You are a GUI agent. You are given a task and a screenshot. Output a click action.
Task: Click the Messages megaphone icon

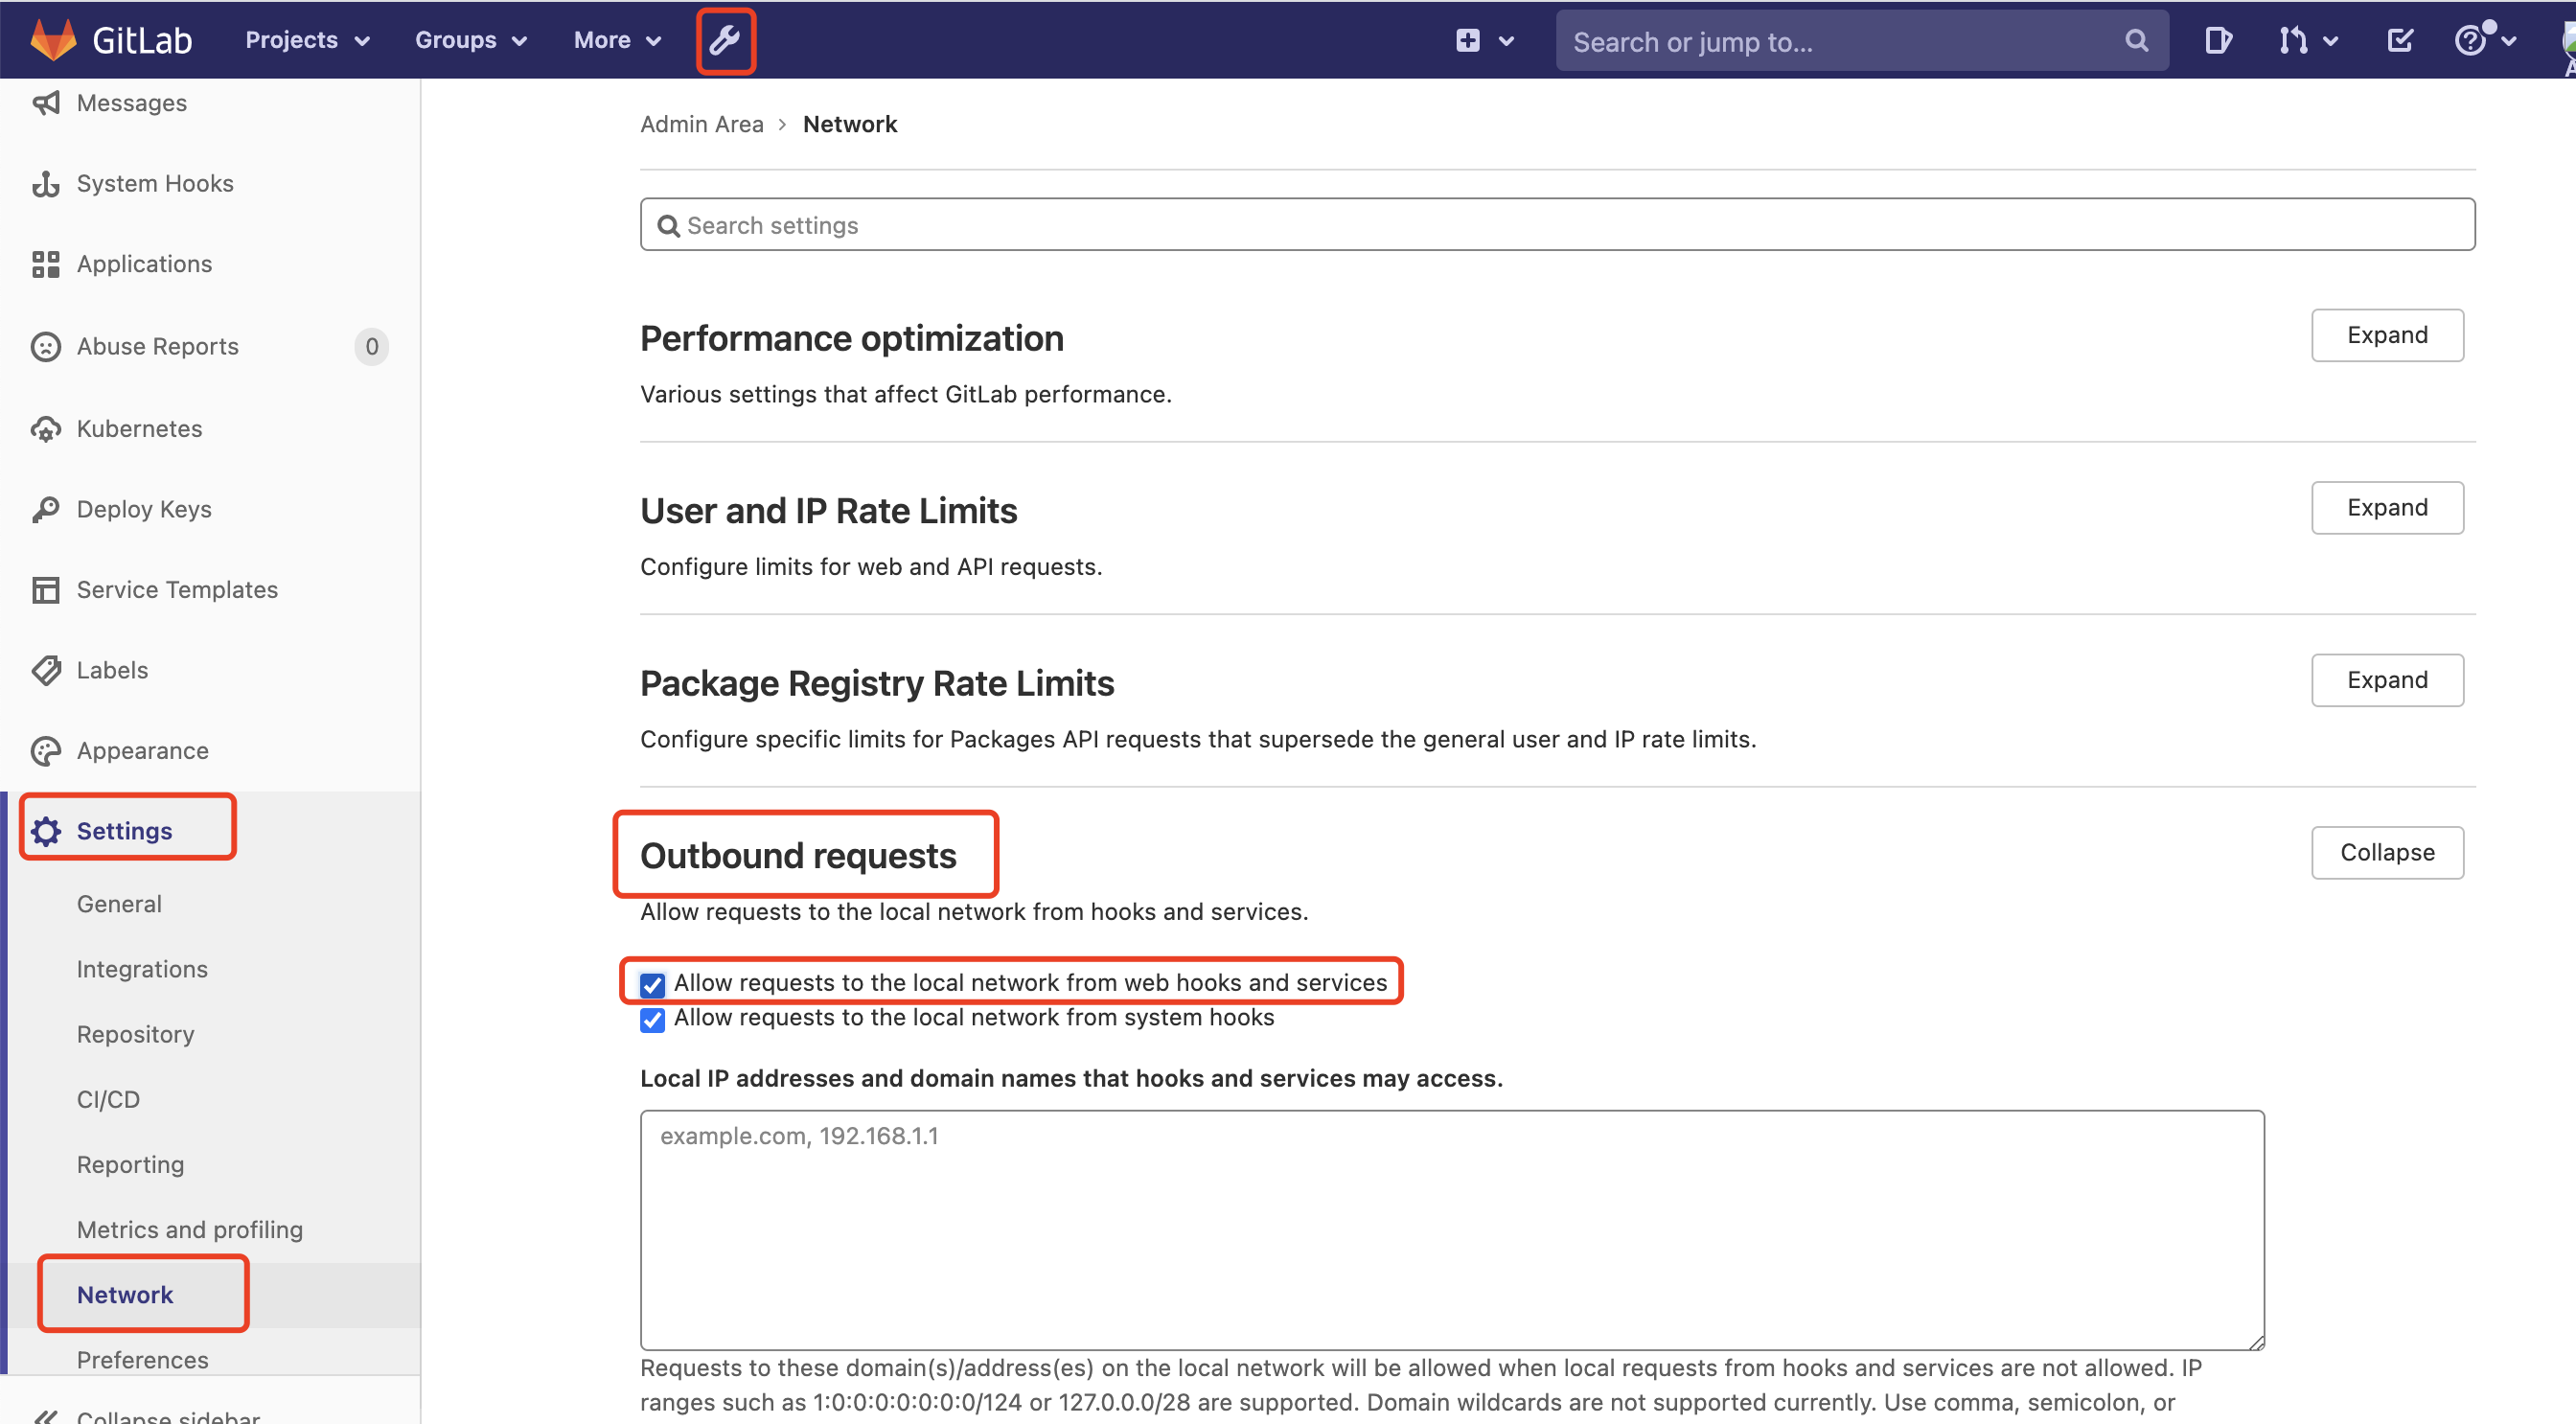pyautogui.click(x=46, y=103)
